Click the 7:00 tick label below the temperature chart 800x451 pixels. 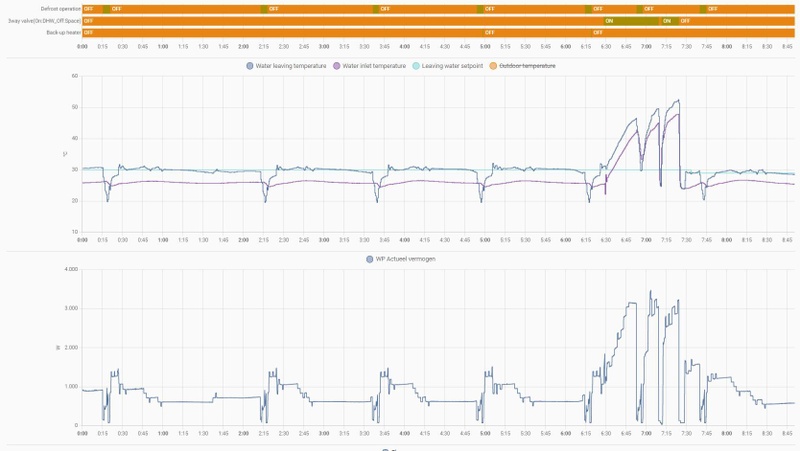(x=646, y=240)
